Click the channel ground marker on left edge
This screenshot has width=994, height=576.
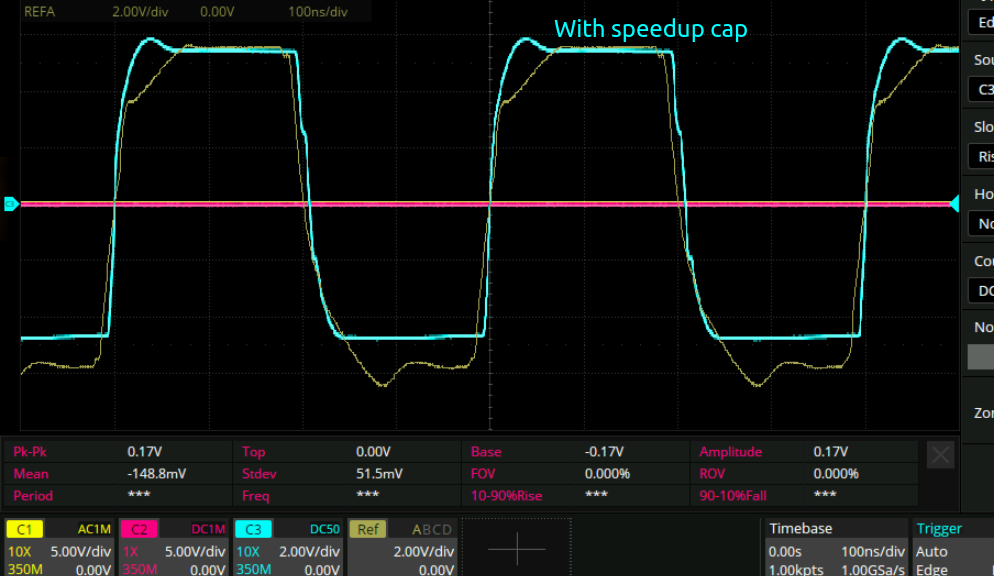pos(10,204)
